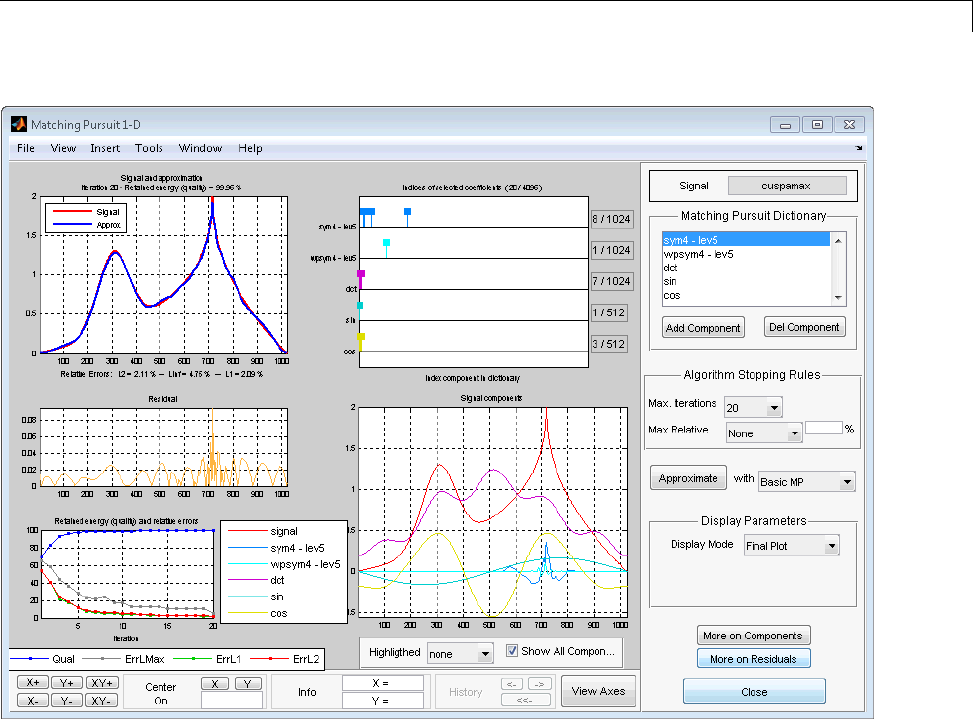The width and height of the screenshot is (973, 719).
Task: Open the Tools menu
Action: (149, 148)
